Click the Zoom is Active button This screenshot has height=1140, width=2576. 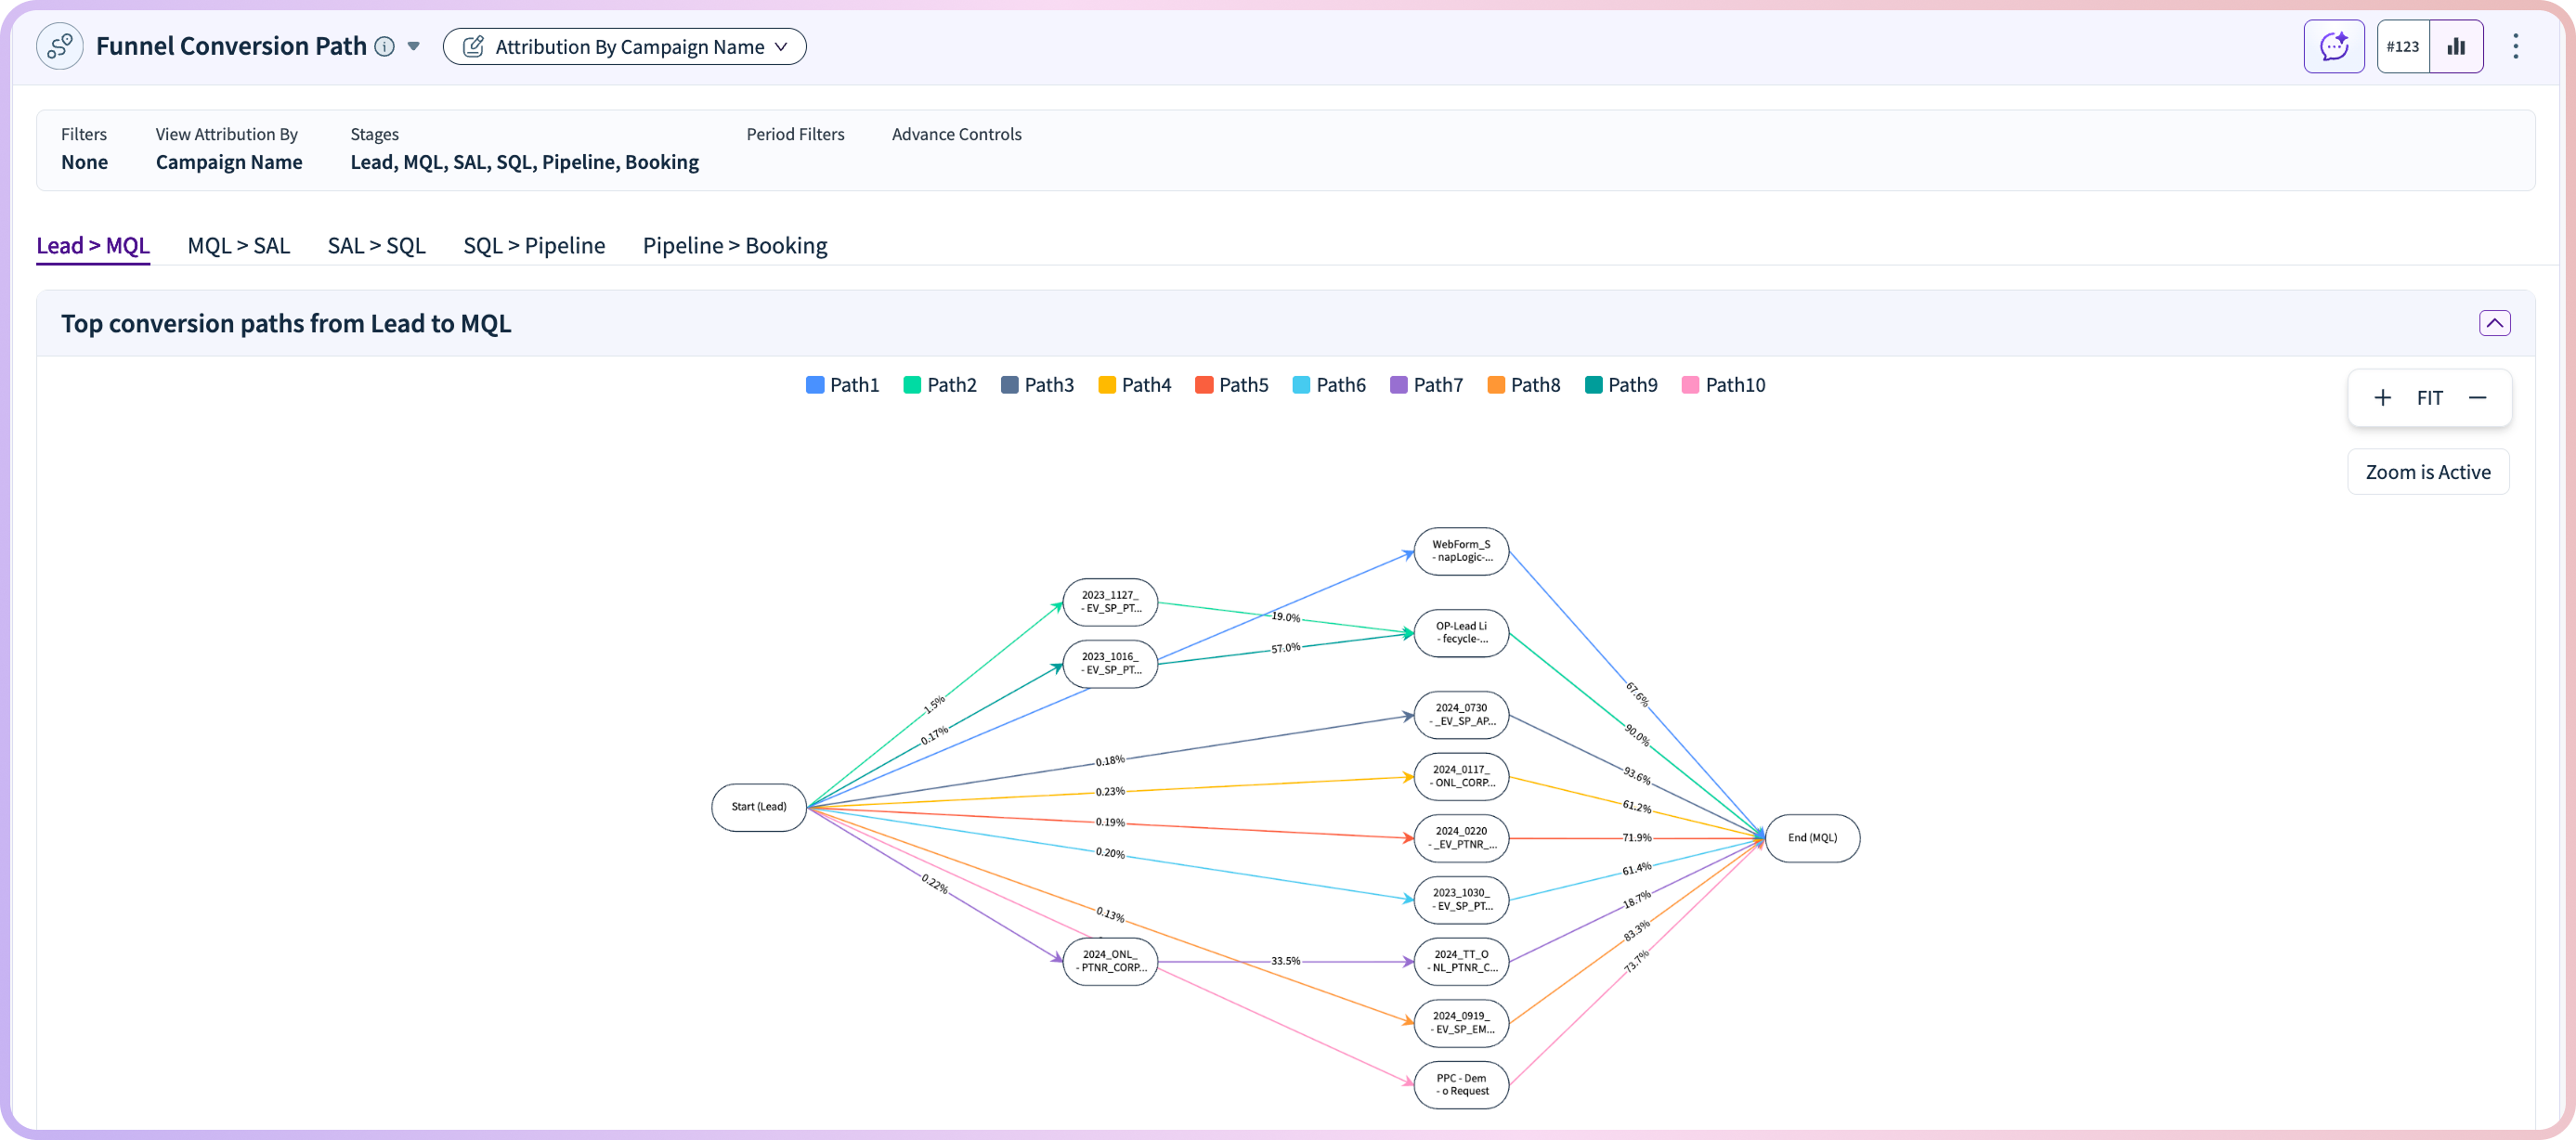coord(2427,472)
